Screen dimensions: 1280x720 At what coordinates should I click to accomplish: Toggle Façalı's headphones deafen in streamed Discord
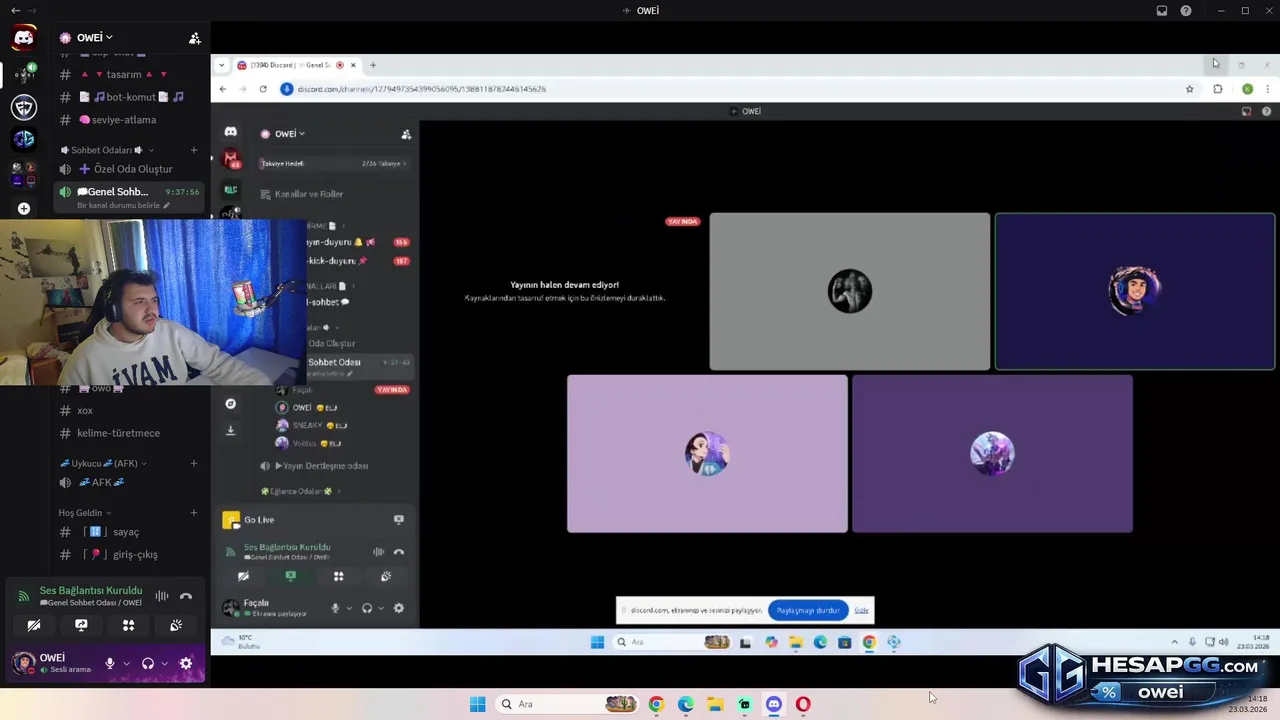(x=367, y=608)
